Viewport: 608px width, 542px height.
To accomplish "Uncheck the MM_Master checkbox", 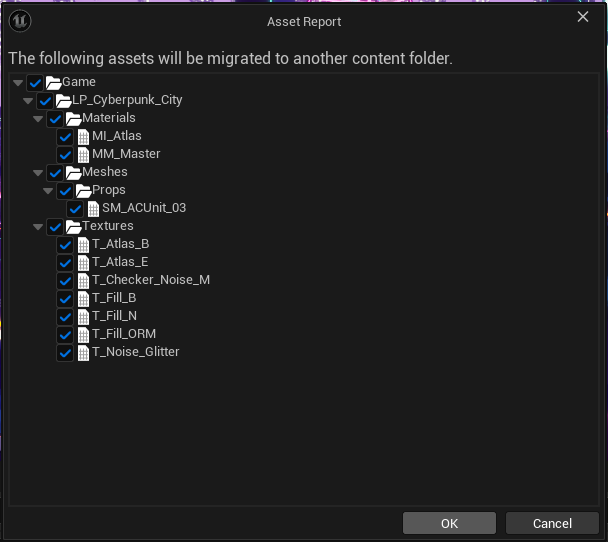I will pyautogui.click(x=65, y=154).
